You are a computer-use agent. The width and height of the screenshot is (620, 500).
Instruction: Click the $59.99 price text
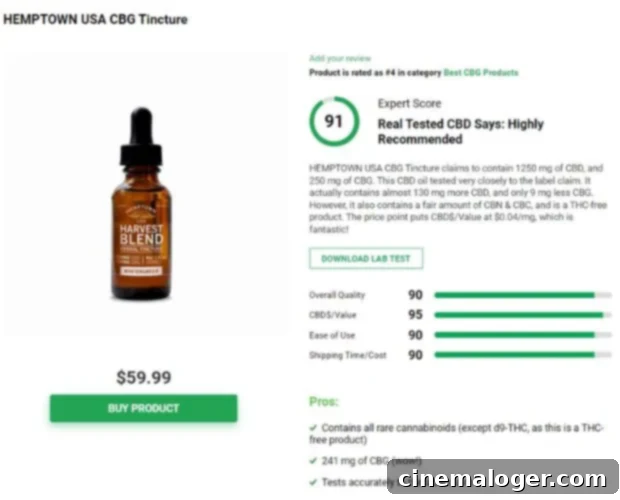[144, 377]
